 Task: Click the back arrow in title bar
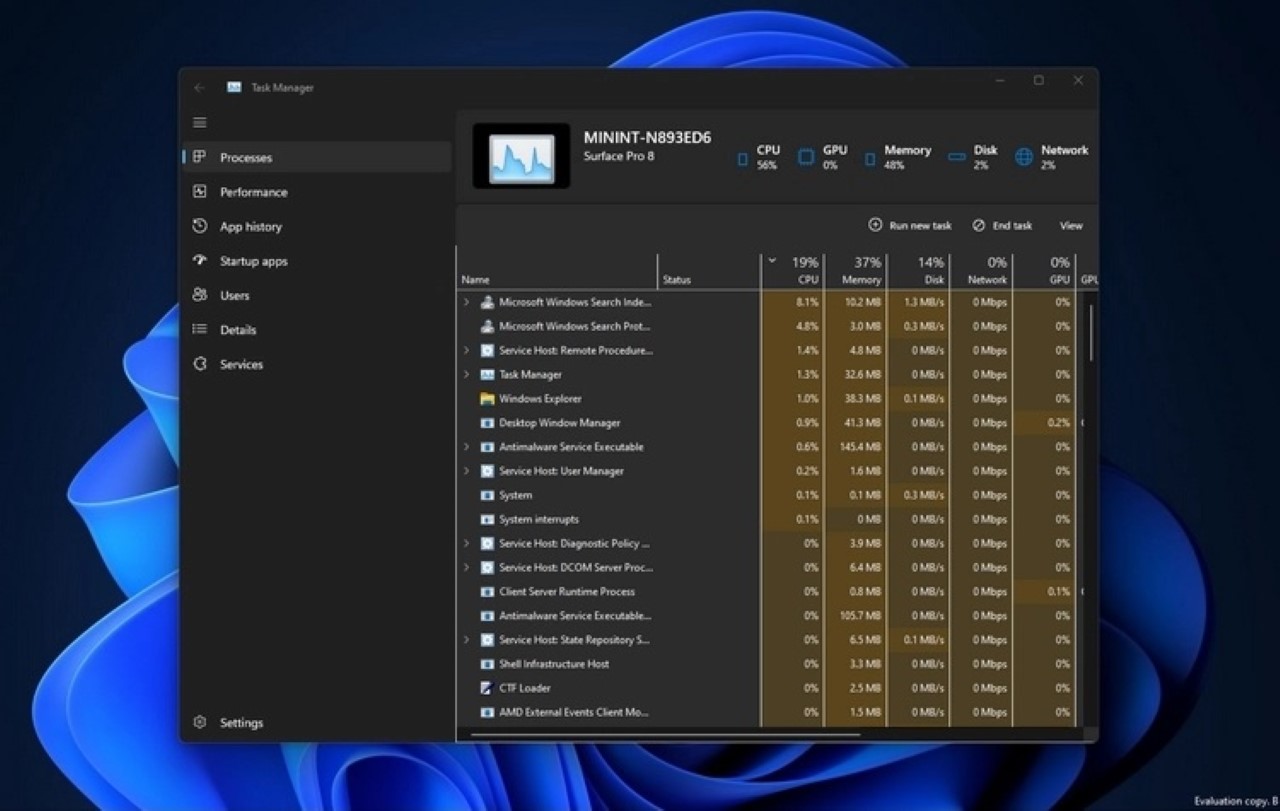[x=200, y=88]
